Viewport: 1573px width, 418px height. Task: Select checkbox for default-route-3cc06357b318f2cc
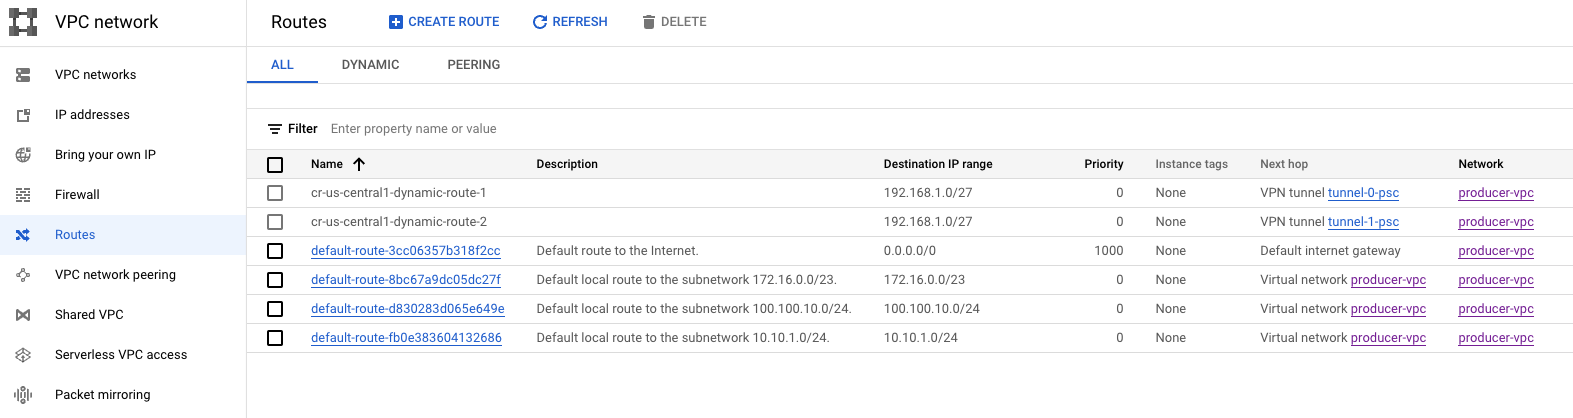pos(275,251)
